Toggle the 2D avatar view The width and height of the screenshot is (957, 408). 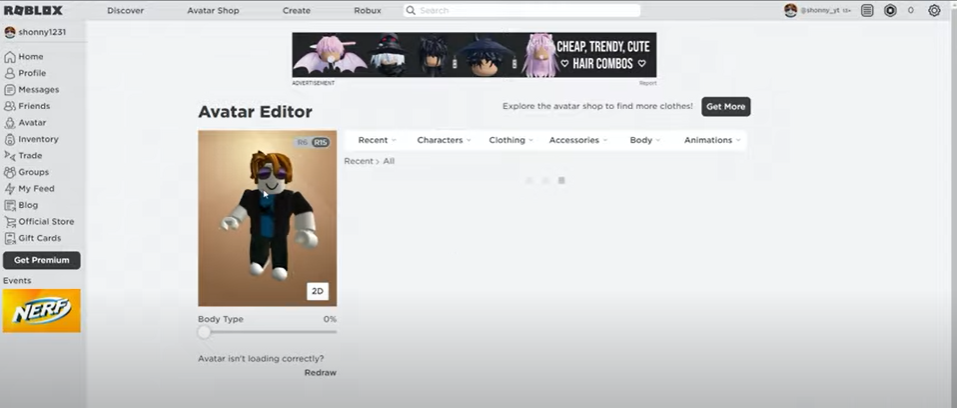click(317, 291)
